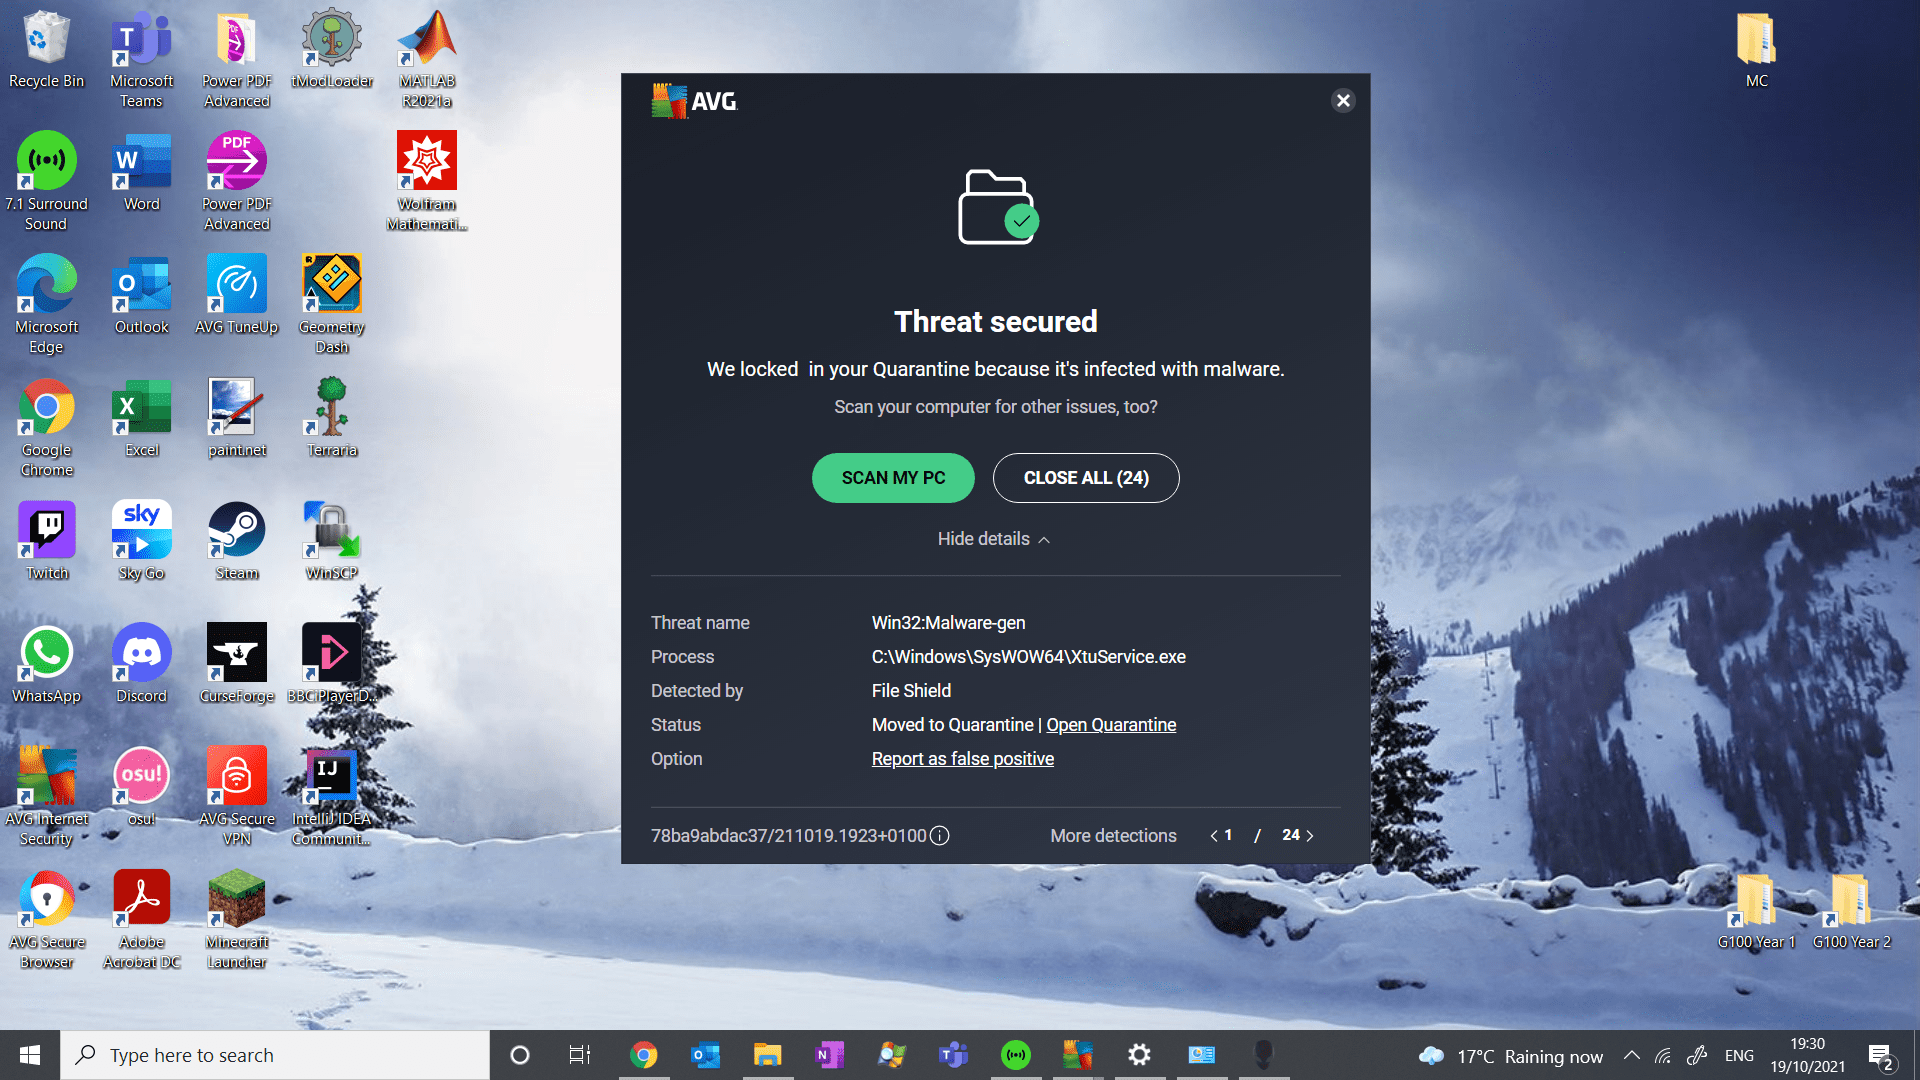Open notification center in taskbar

point(1881,1055)
